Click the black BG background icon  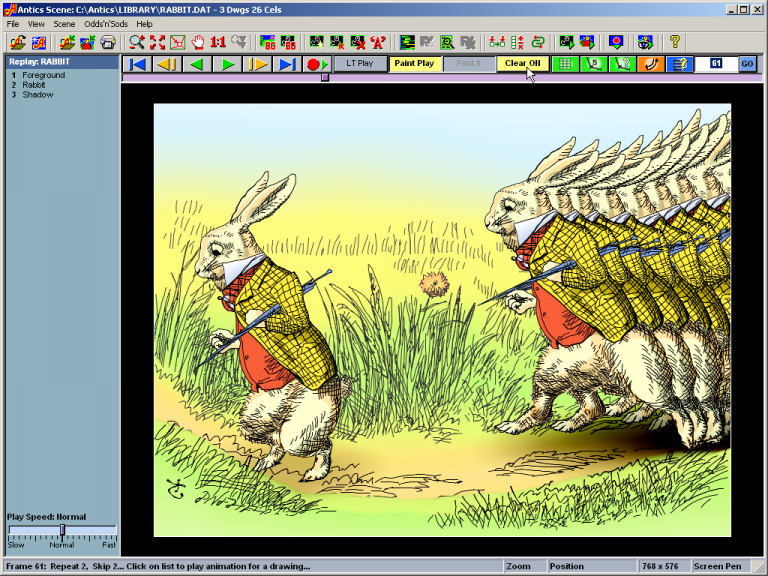point(288,43)
